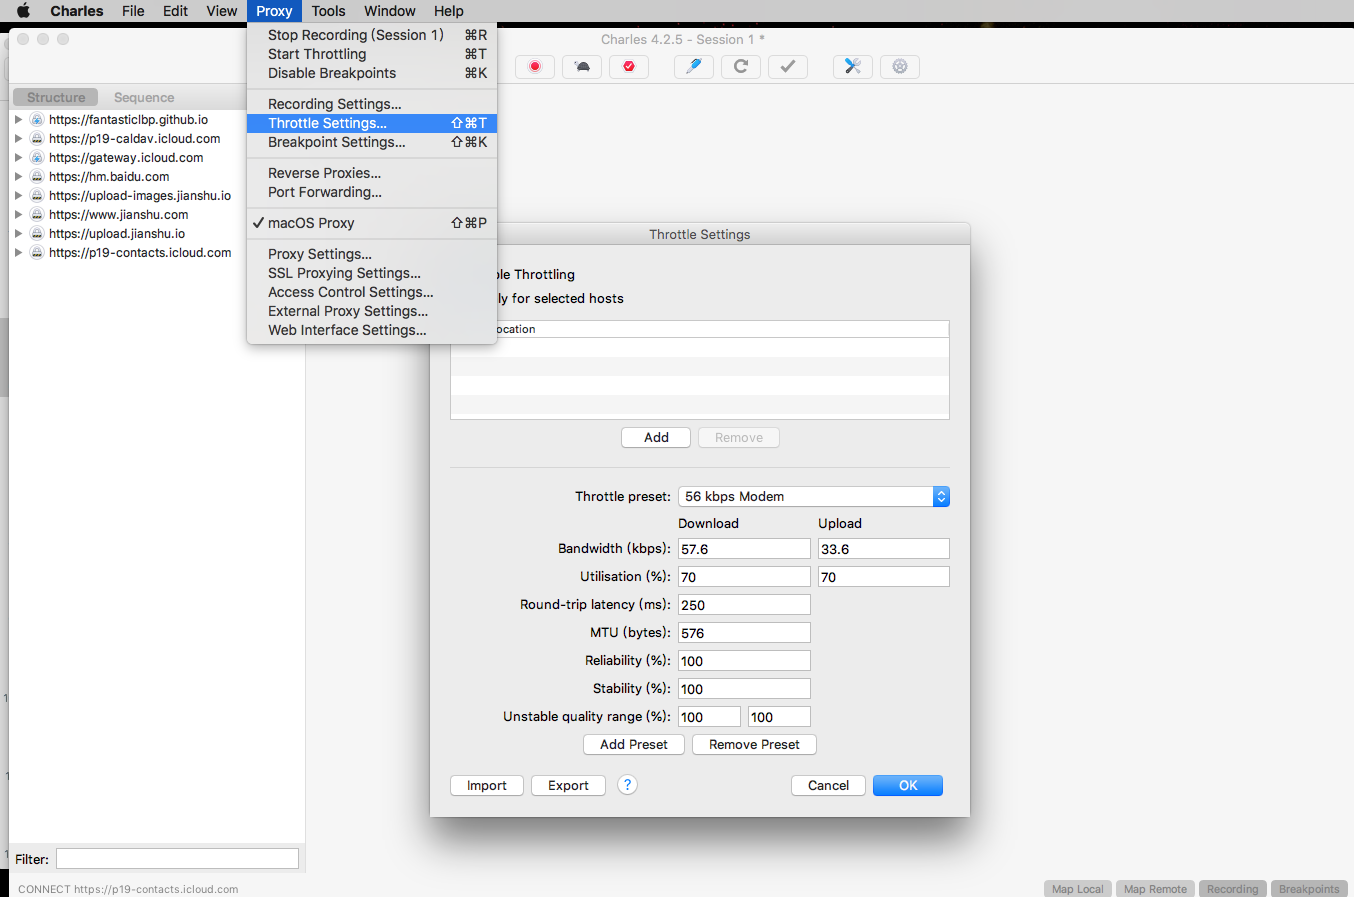Expand the https://www.jianshu.com tree node
This screenshot has width=1354, height=897.
click(18, 215)
